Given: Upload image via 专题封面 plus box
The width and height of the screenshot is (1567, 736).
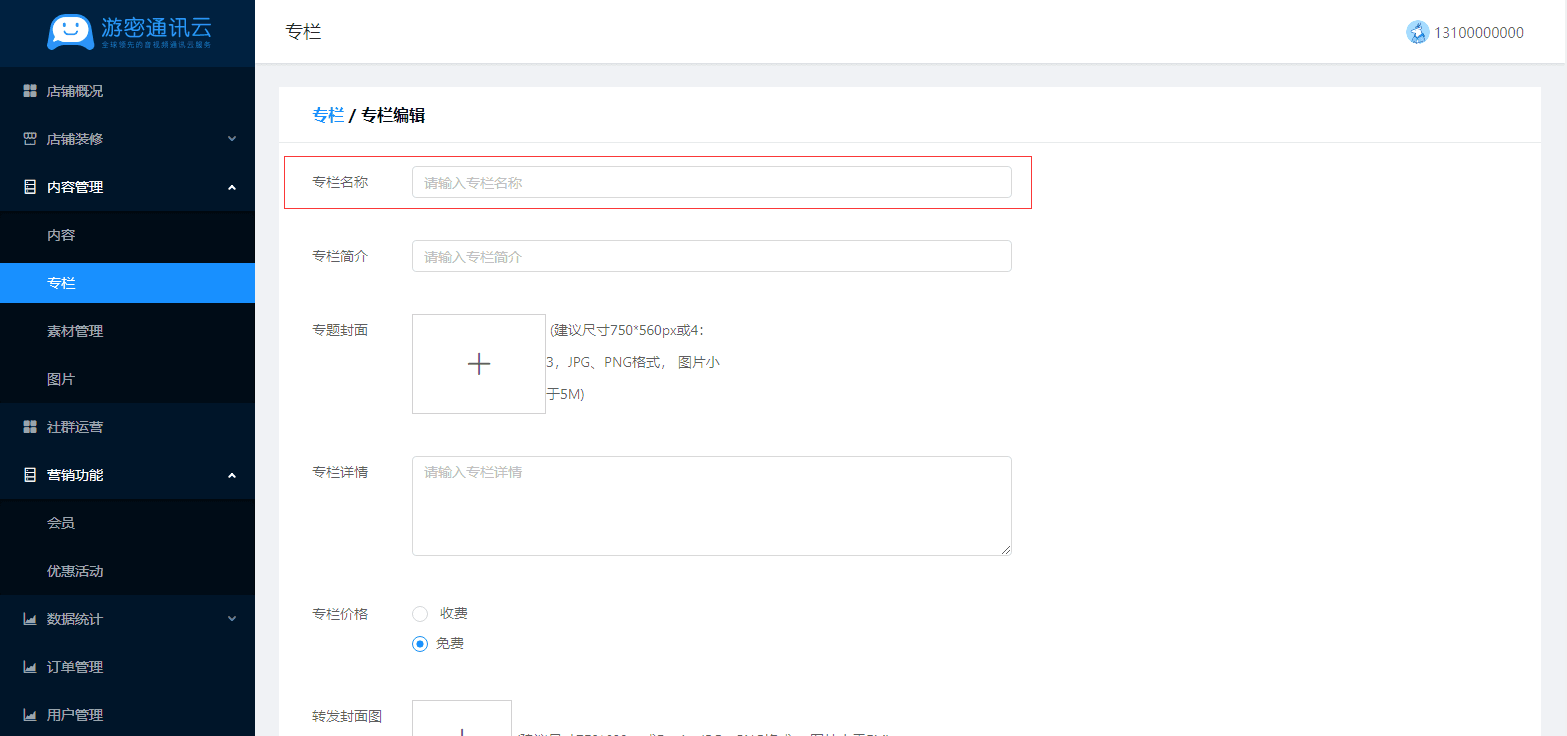Looking at the screenshot, I should click(x=478, y=364).
